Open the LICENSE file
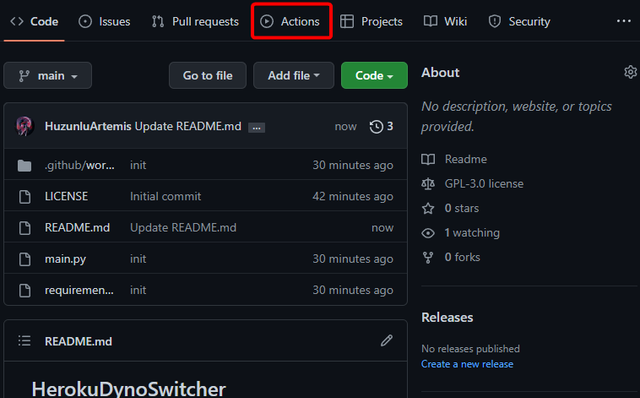The image size is (640, 398). tap(66, 196)
